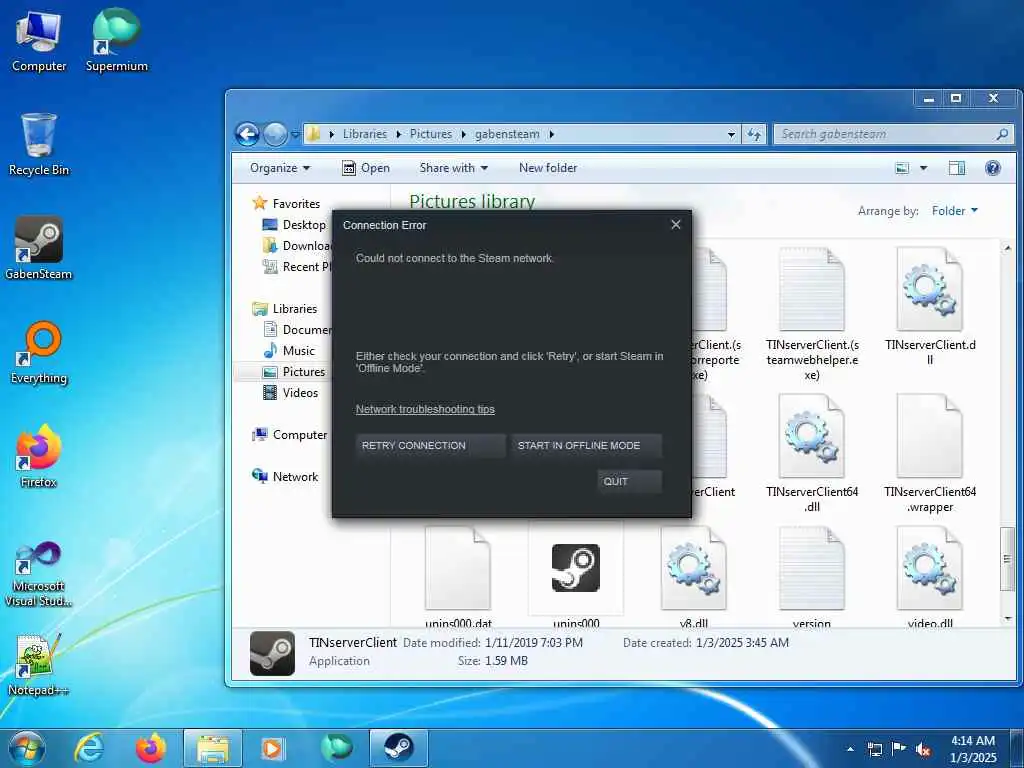
Task: Select the Recycle Bin desktop icon
Action: (x=39, y=145)
